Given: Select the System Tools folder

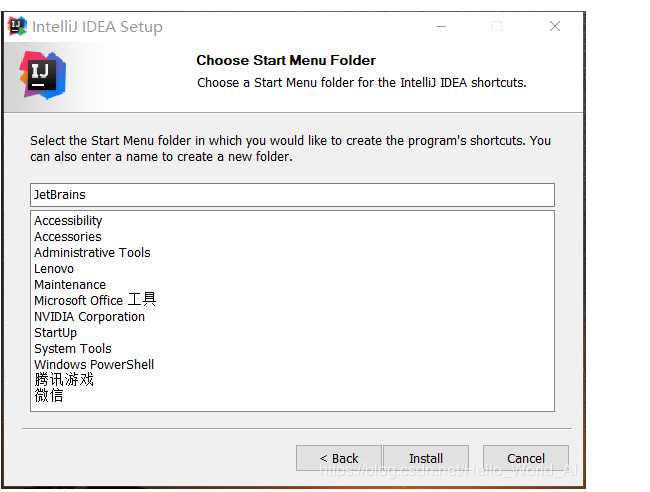Looking at the screenshot, I should click(x=73, y=349).
